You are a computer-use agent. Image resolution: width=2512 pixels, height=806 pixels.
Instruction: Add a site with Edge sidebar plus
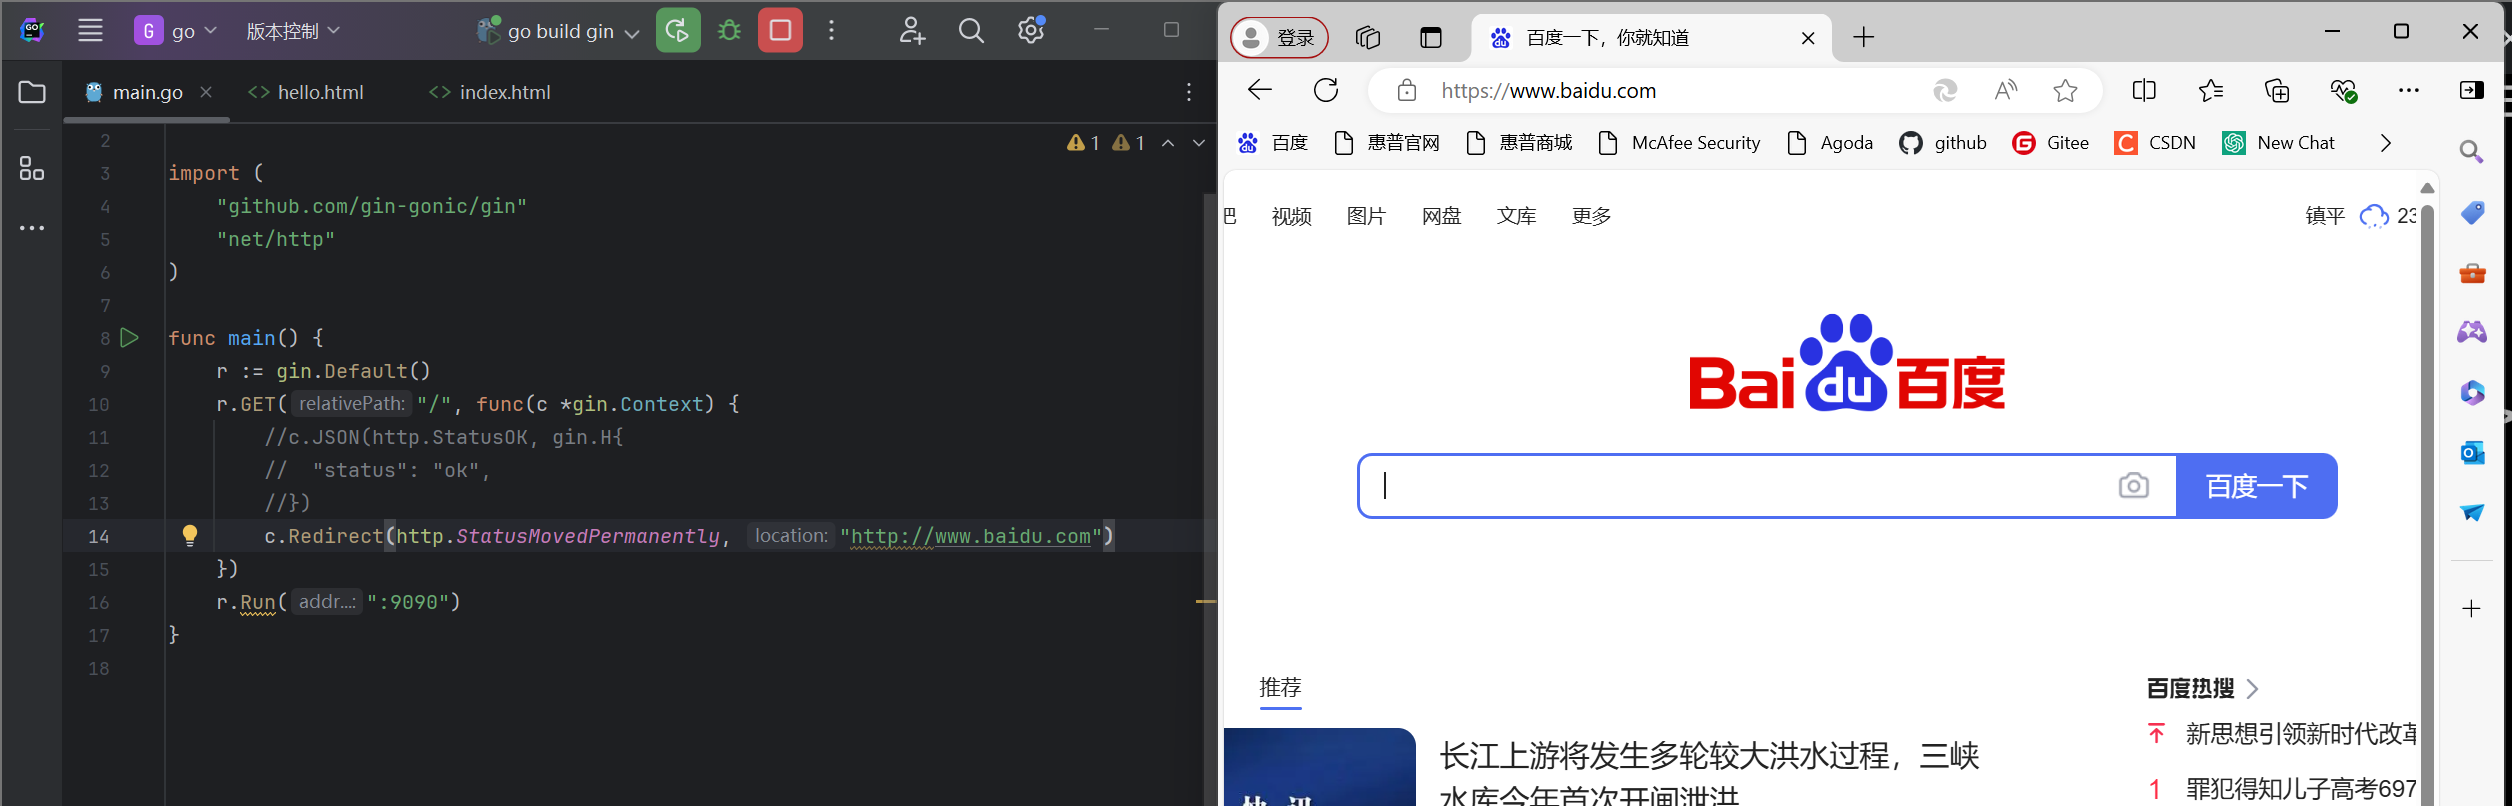click(x=2472, y=608)
